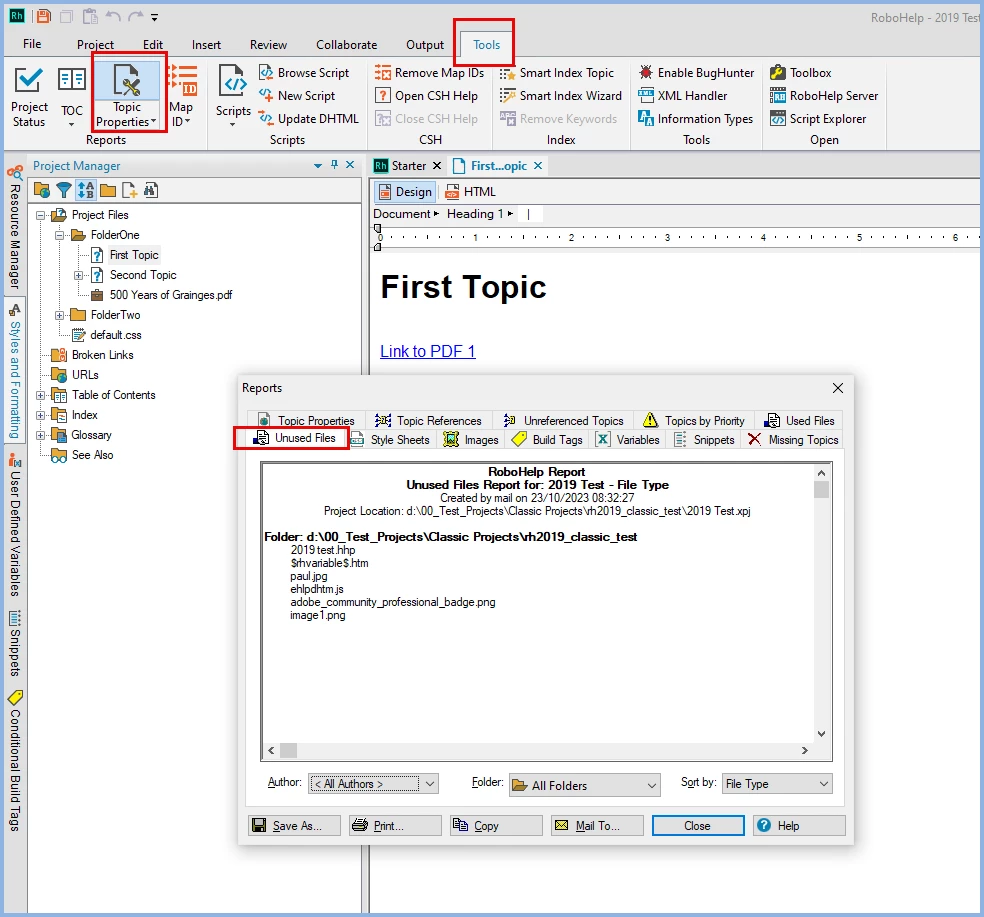This screenshot has width=984, height=917.
Task: Open the Folder dropdown showing All Folders
Action: point(584,785)
